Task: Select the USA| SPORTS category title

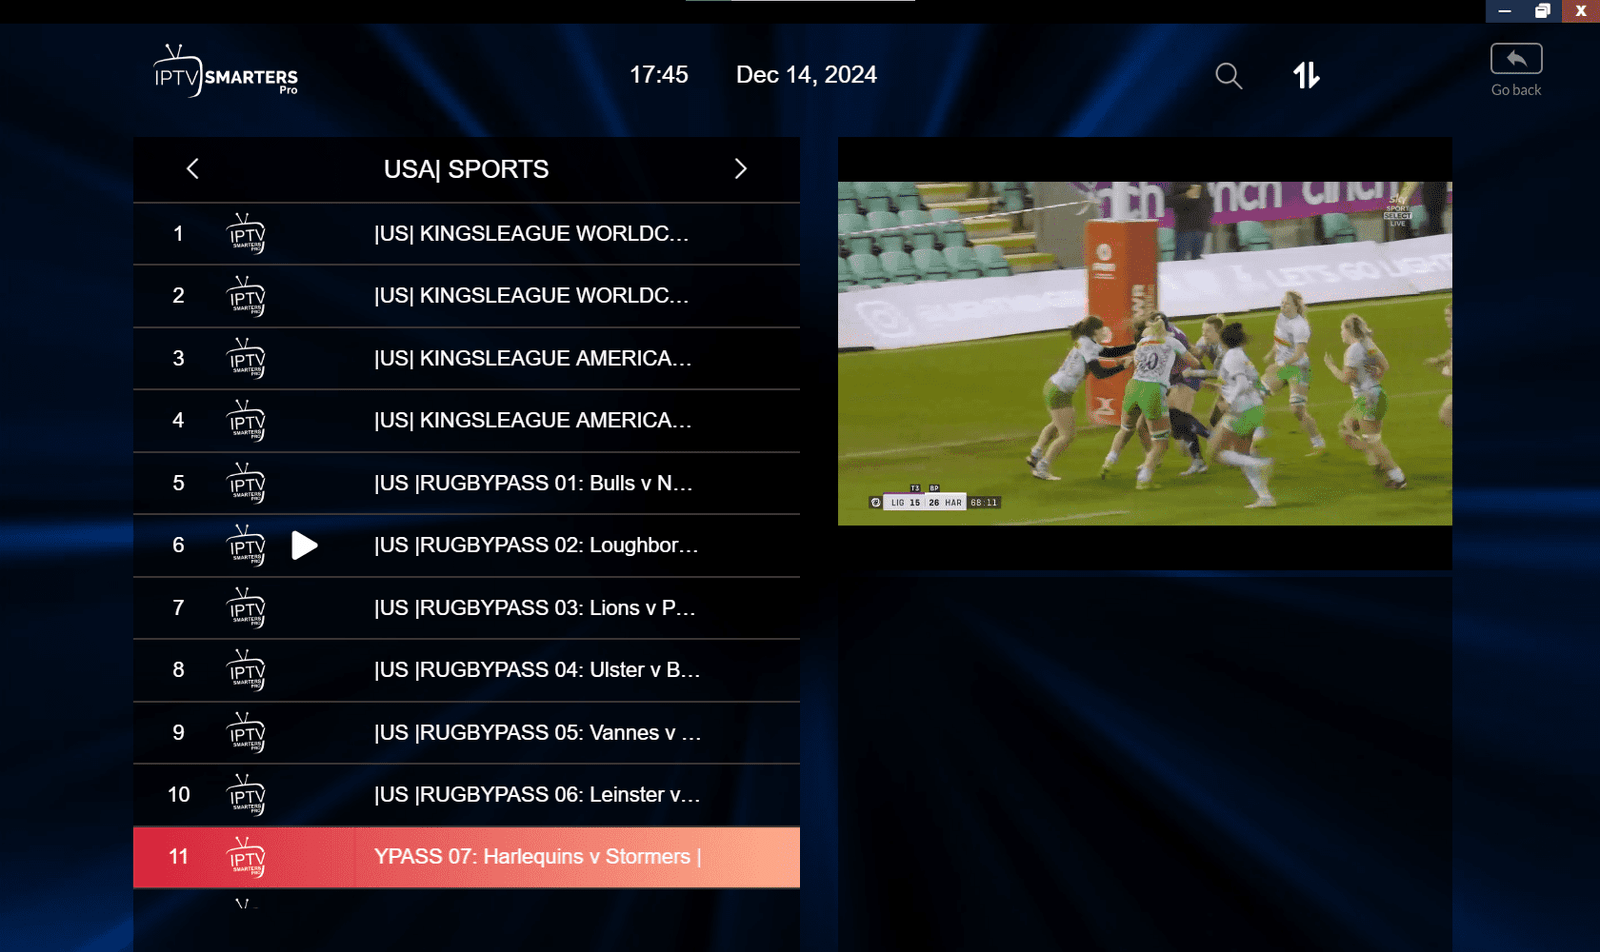Action: pyautogui.click(x=466, y=169)
